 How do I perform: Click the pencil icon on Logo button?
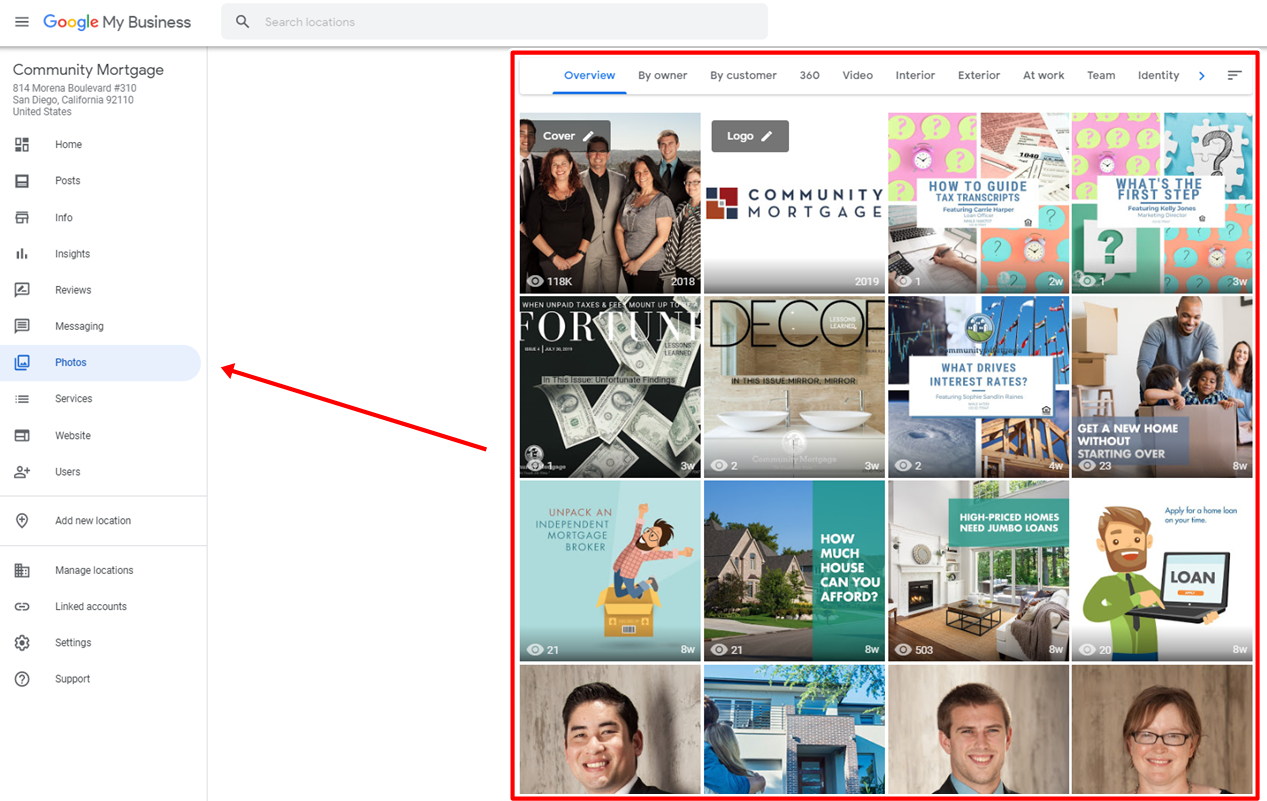[x=767, y=136]
